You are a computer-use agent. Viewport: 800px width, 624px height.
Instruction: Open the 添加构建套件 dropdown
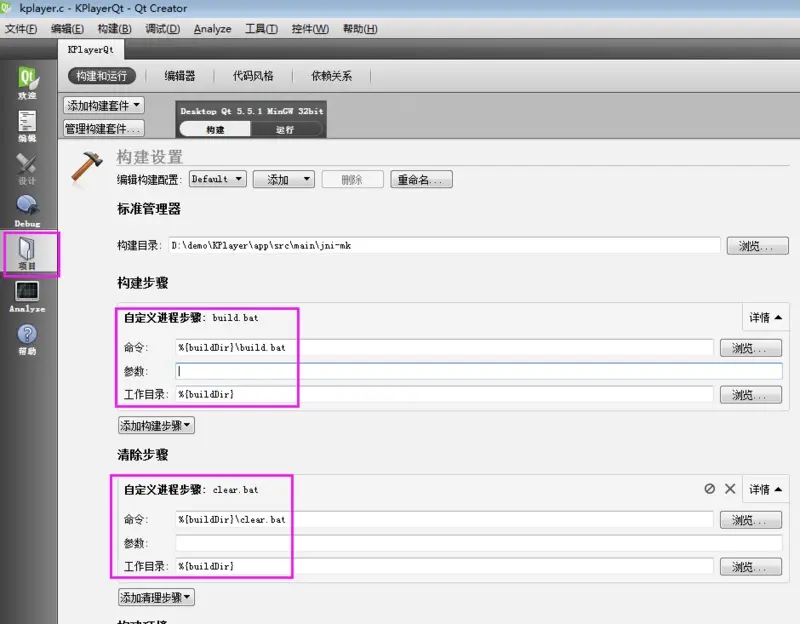pos(104,106)
